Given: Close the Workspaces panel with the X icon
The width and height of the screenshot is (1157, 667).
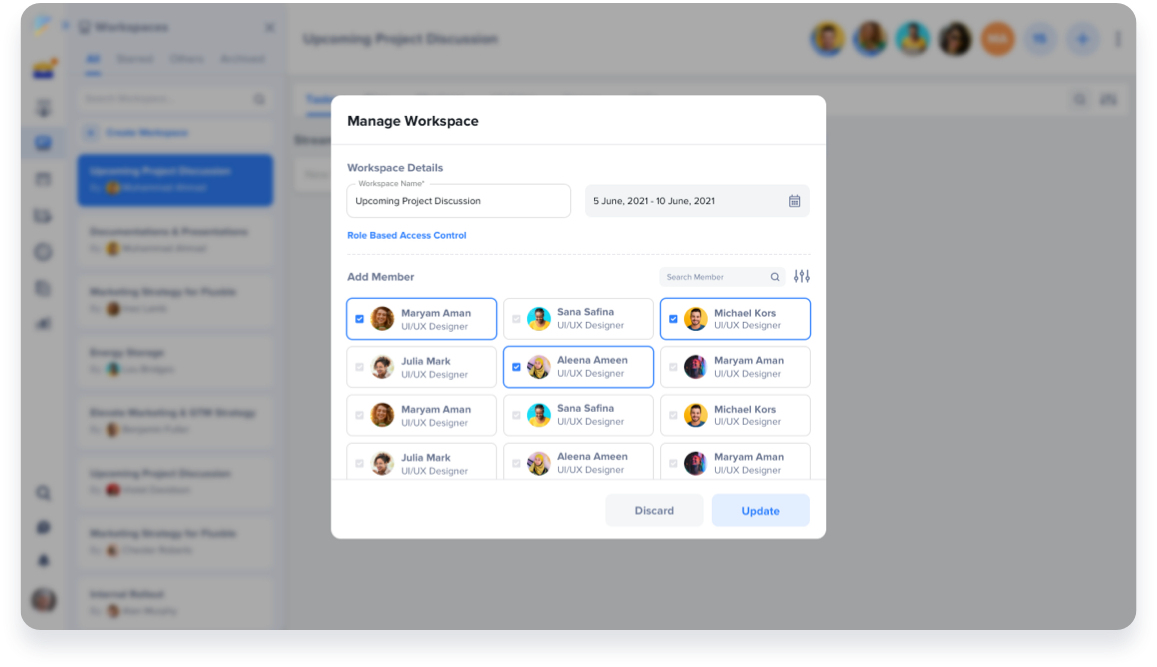Looking at the screenshot, I should point(269,27).
